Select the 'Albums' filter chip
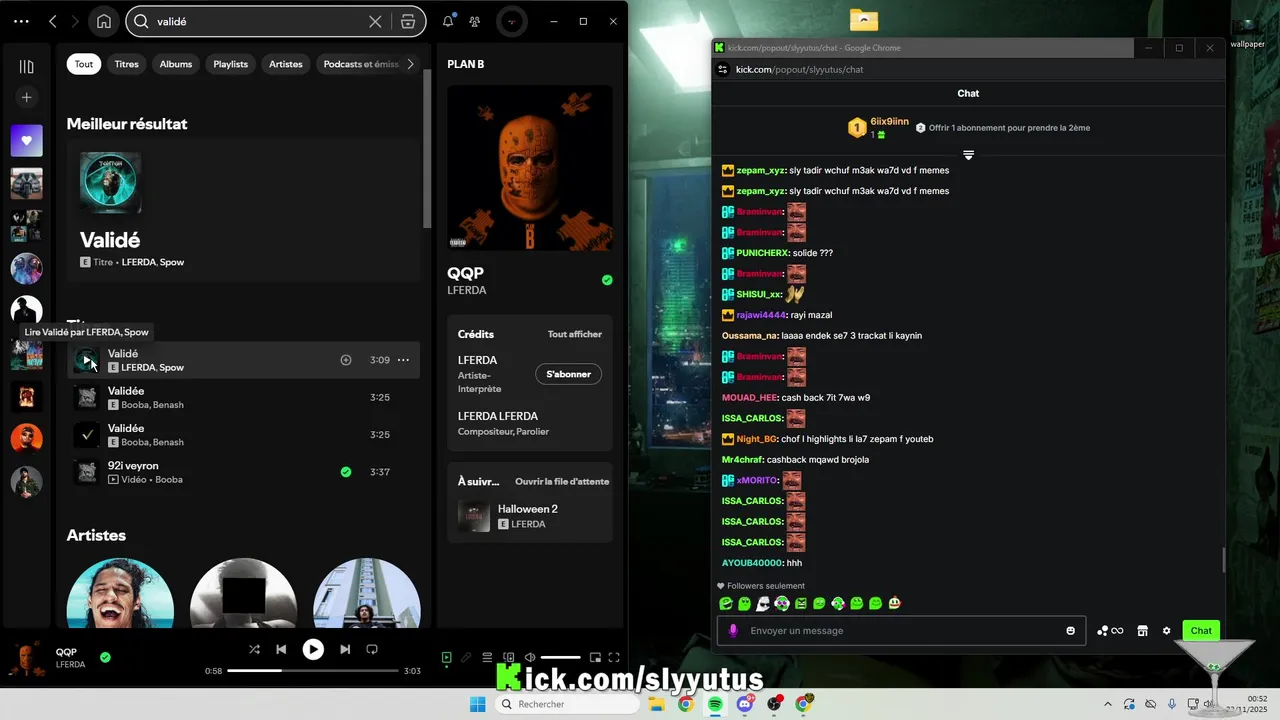Image resolution: width=1280 pixels, height=720 pixels. [176, 64]
